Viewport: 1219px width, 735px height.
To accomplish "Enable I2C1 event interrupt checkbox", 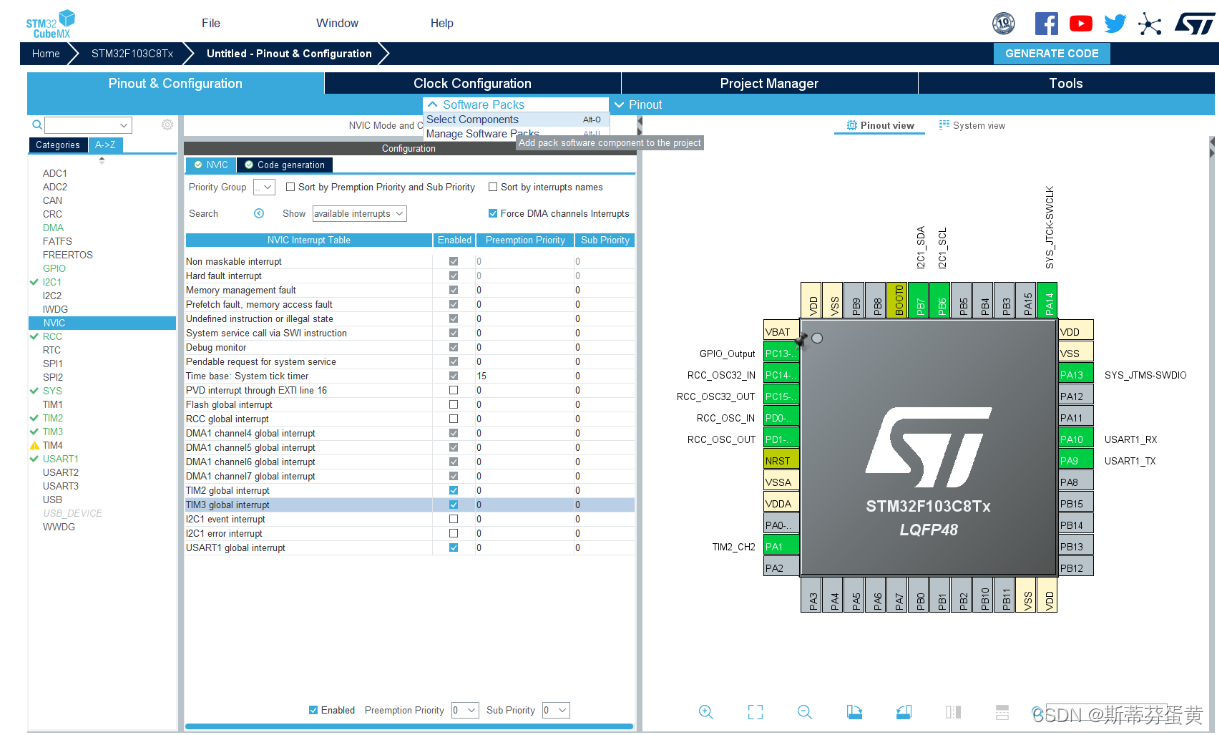I will 454,519.
